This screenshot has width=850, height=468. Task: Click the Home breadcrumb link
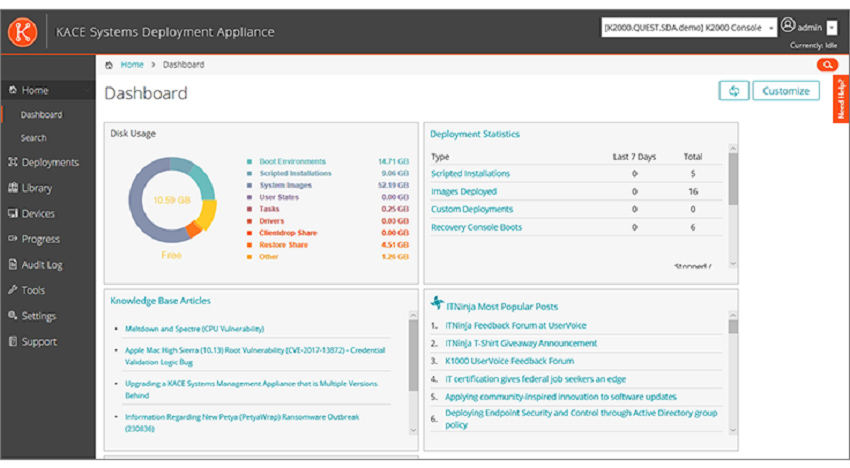click(x=132, y=65)
